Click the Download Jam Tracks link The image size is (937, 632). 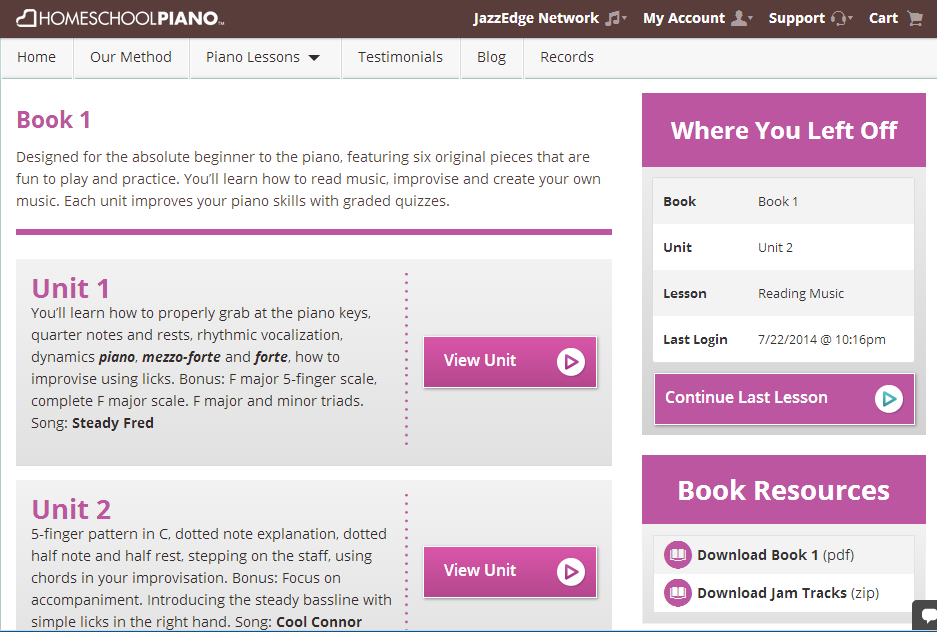point(771,593)
